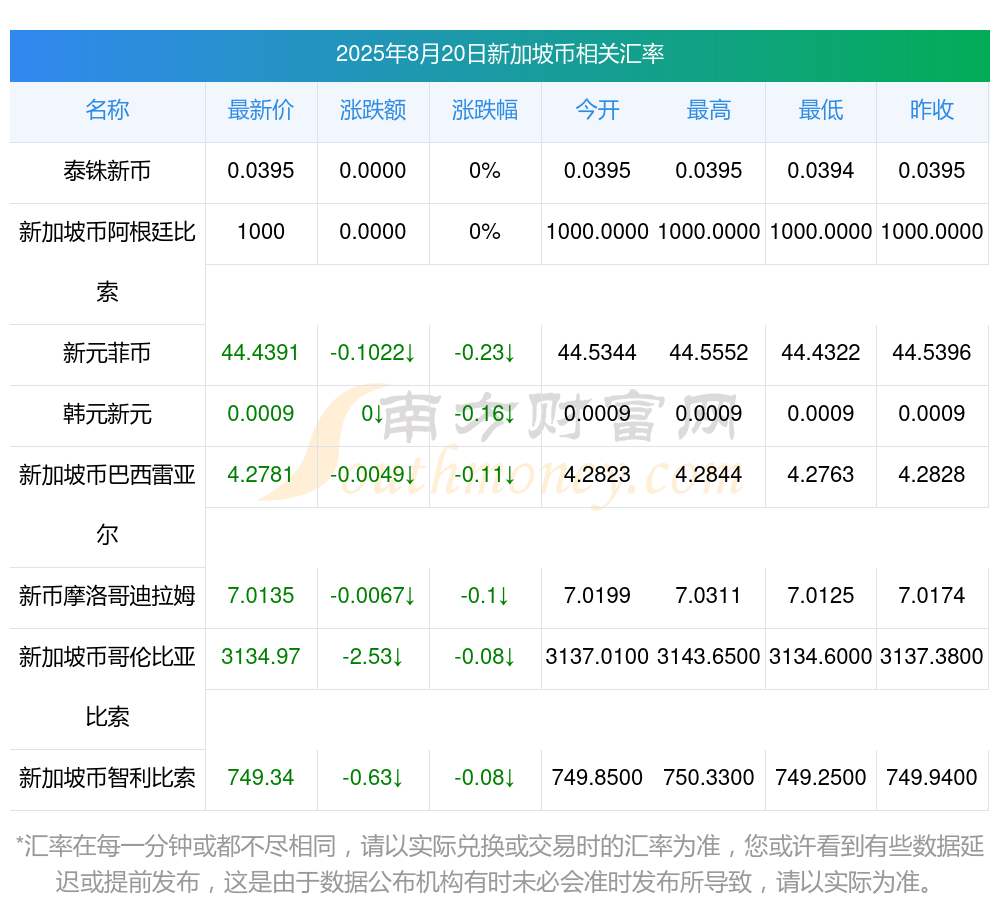Select the 新加坡币哥伦比亚比索 row name
1000x913 pixels.
(x=107, y=687)
